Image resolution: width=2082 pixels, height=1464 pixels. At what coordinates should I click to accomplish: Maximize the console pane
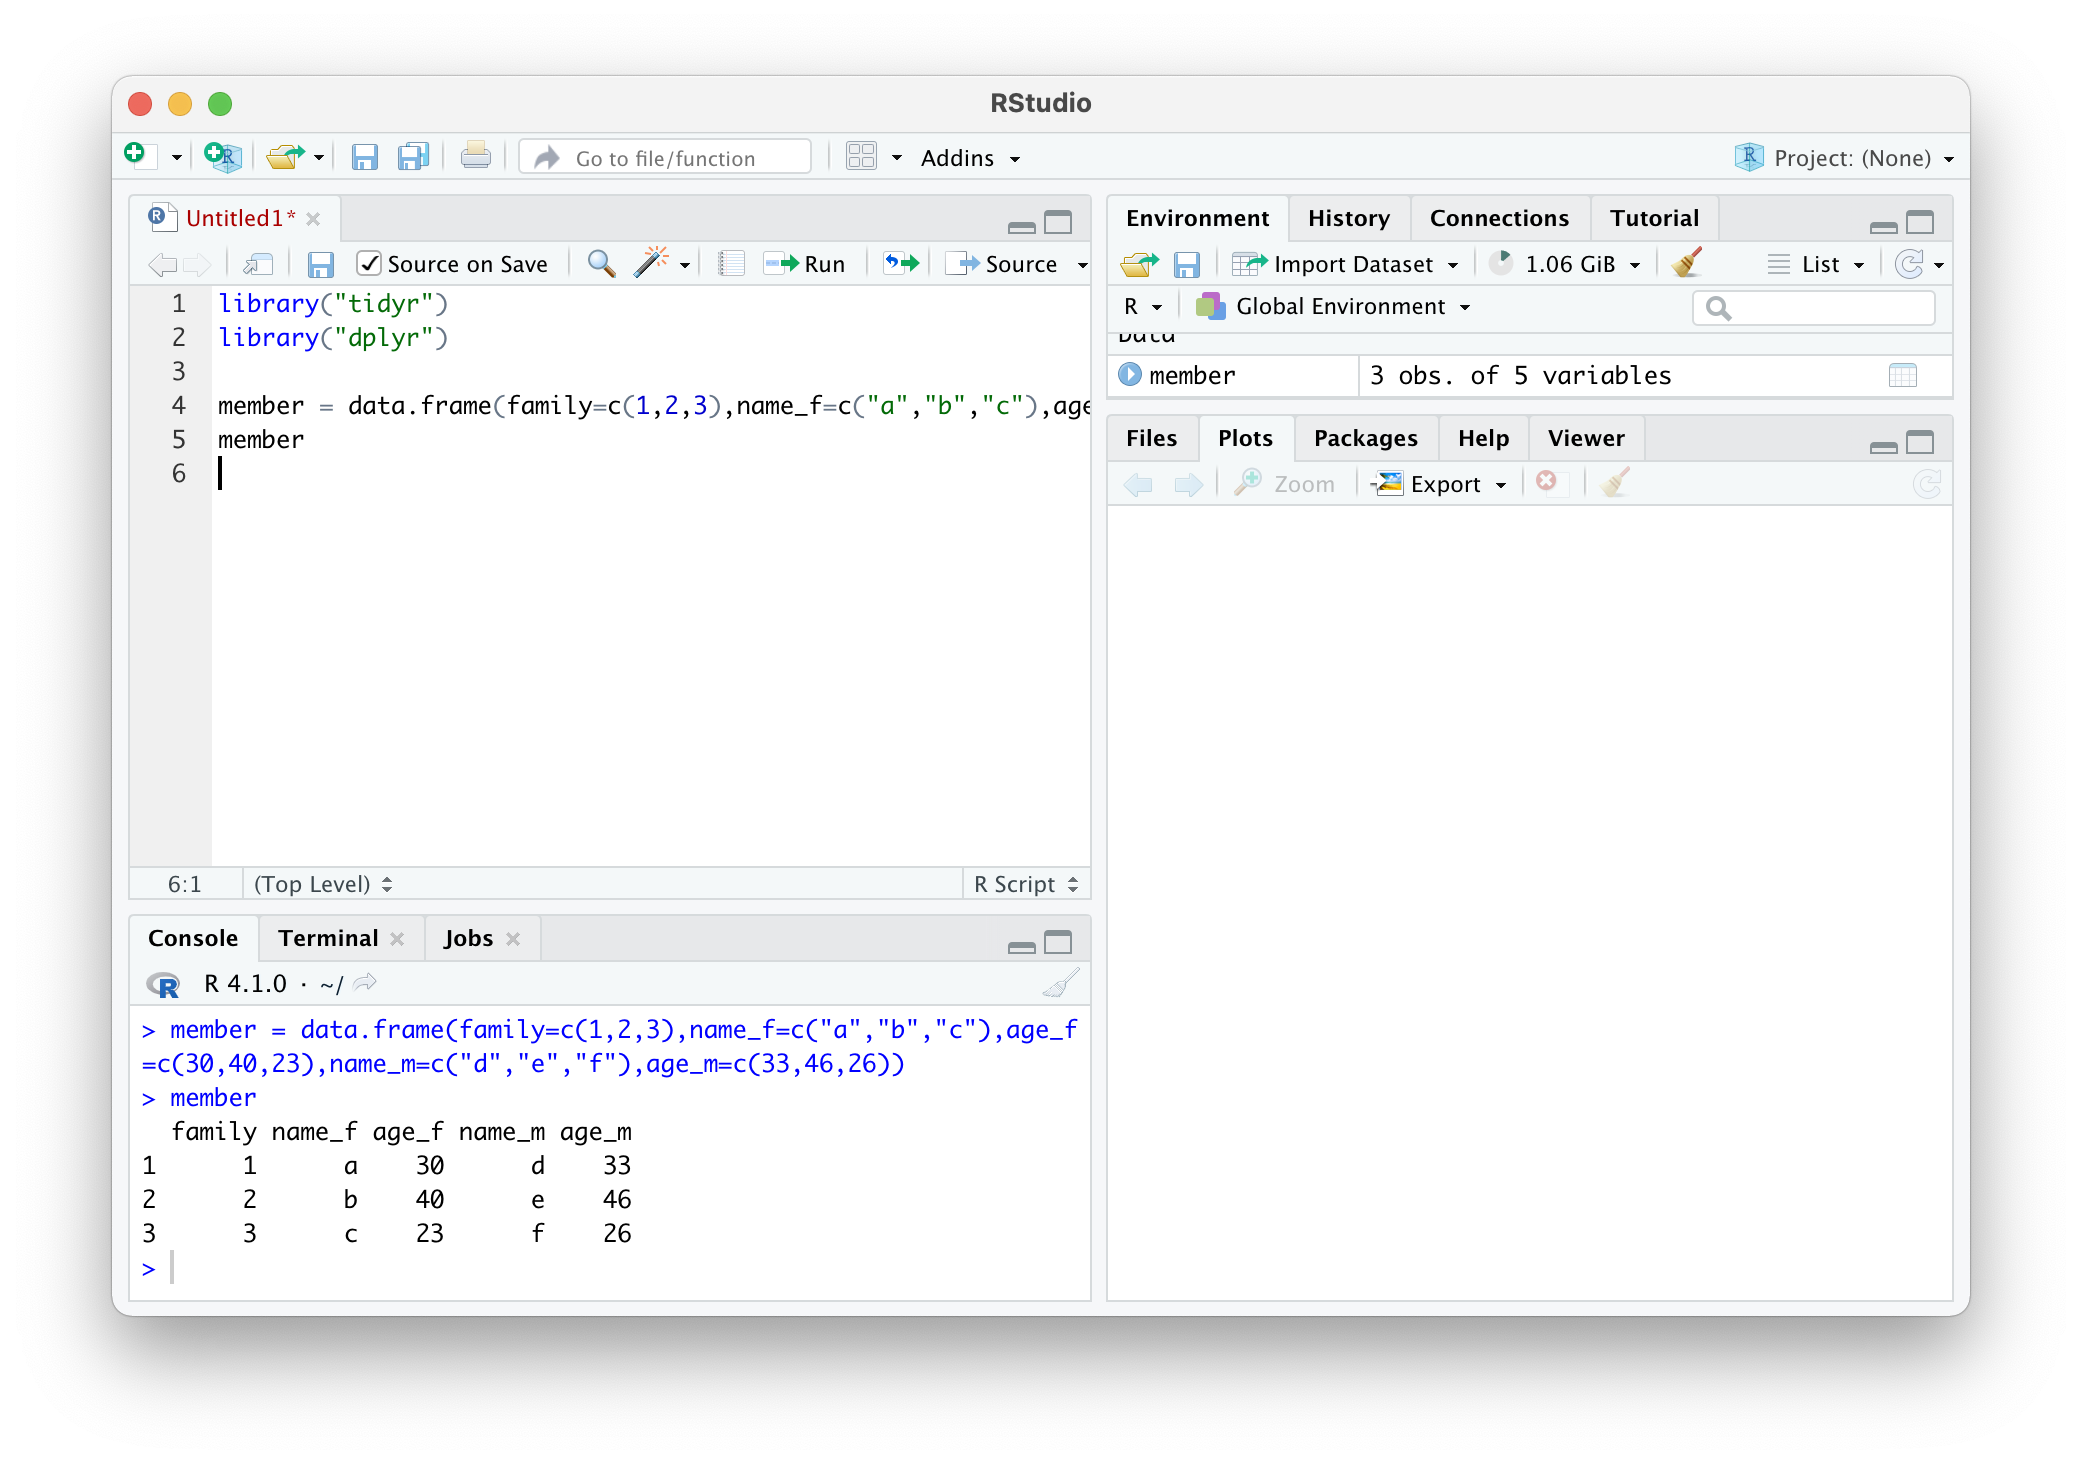pyautogui.click(x=1058, y=942)
